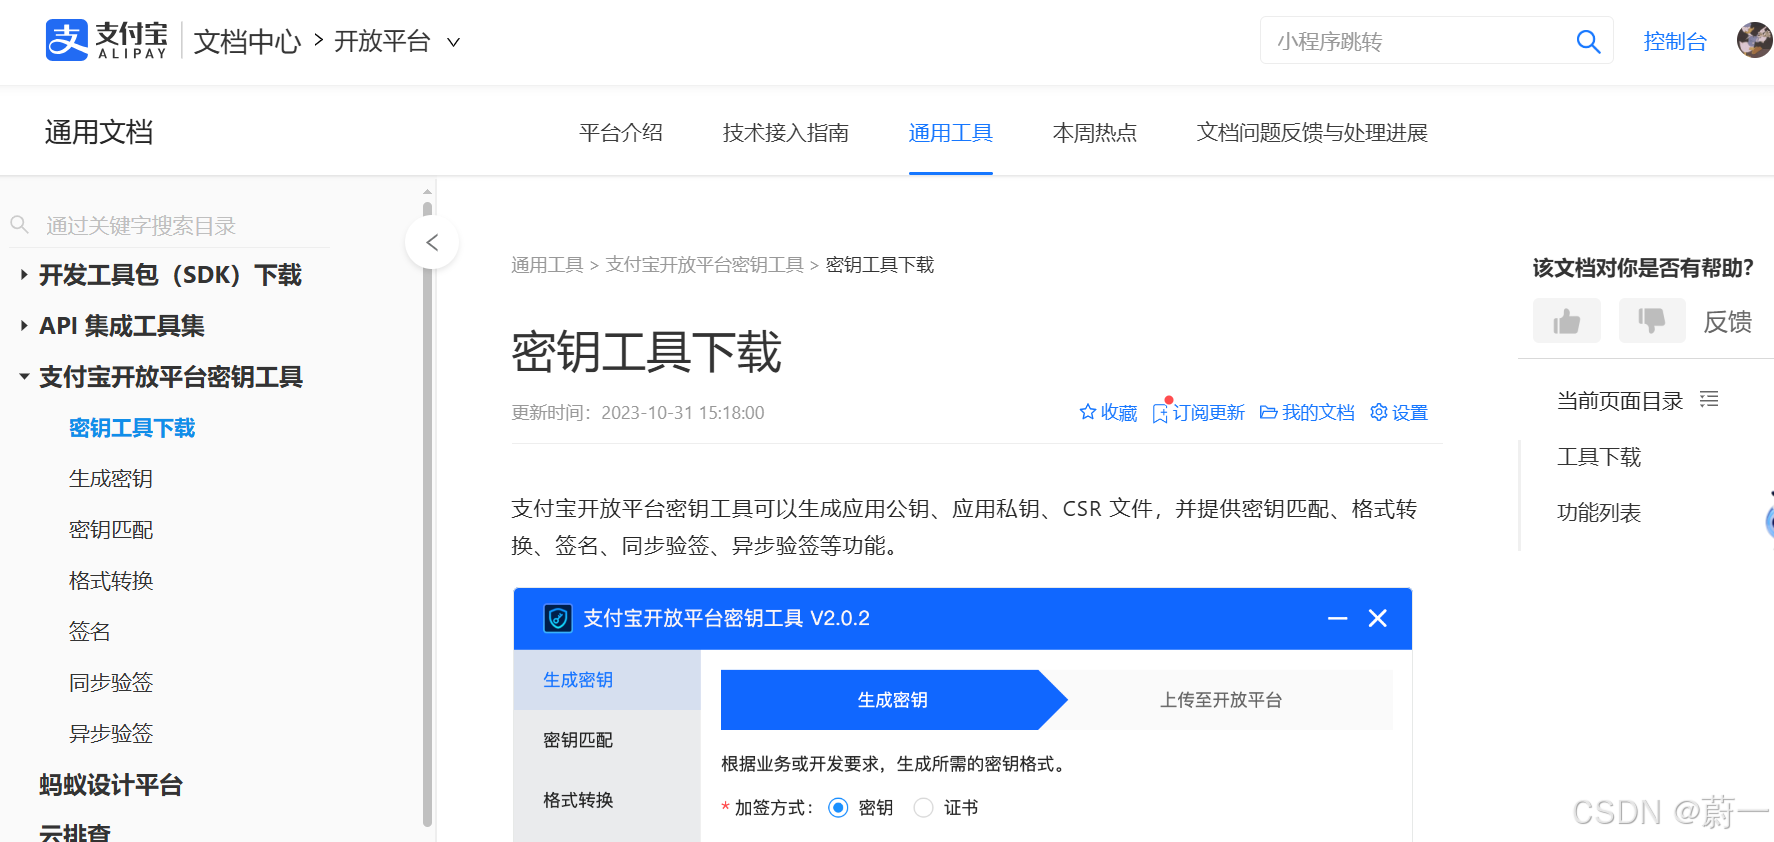This screenshot has height=842, width=1774.
Task: Open the 平台介绍 tab
Action: point(621,132)
